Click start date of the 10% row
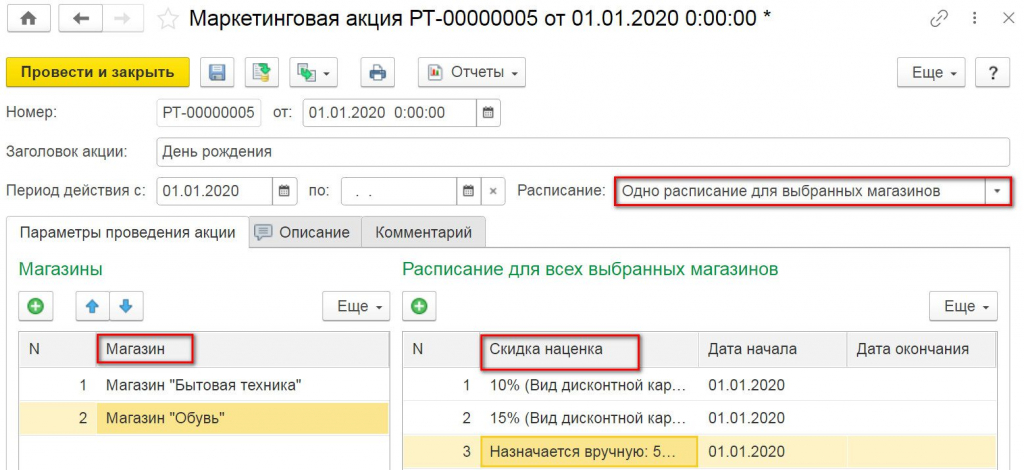This screenshot has width=1024, height=470. click(x=773, y=385)
